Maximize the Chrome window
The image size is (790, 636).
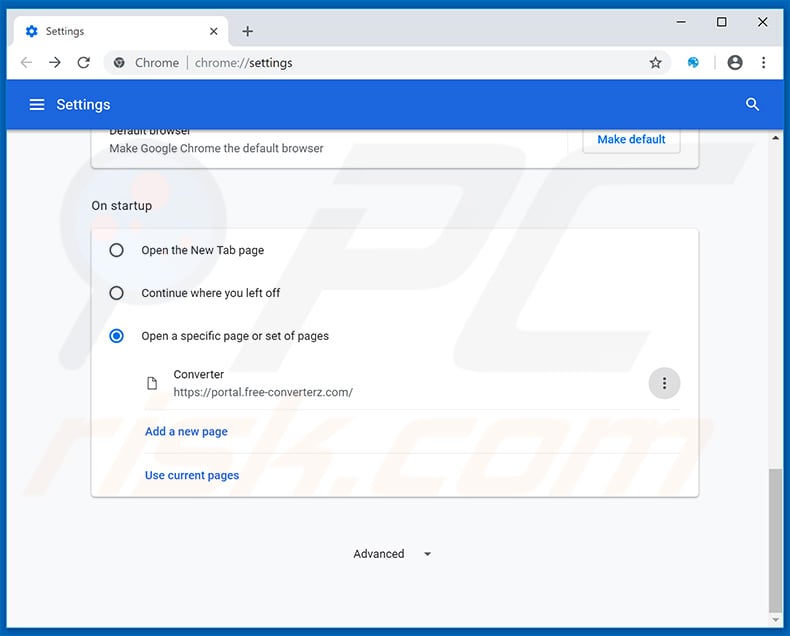coord(721,22)
